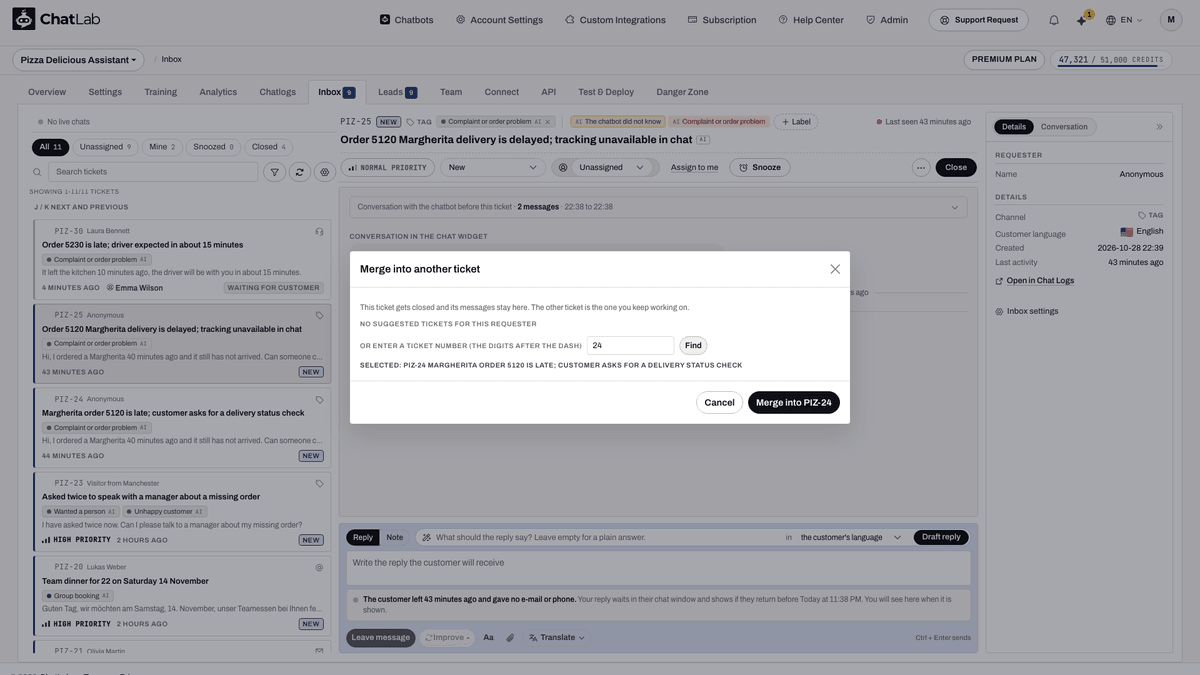
Task: Switch to the Details panel tab
Action: [1014, 127]
